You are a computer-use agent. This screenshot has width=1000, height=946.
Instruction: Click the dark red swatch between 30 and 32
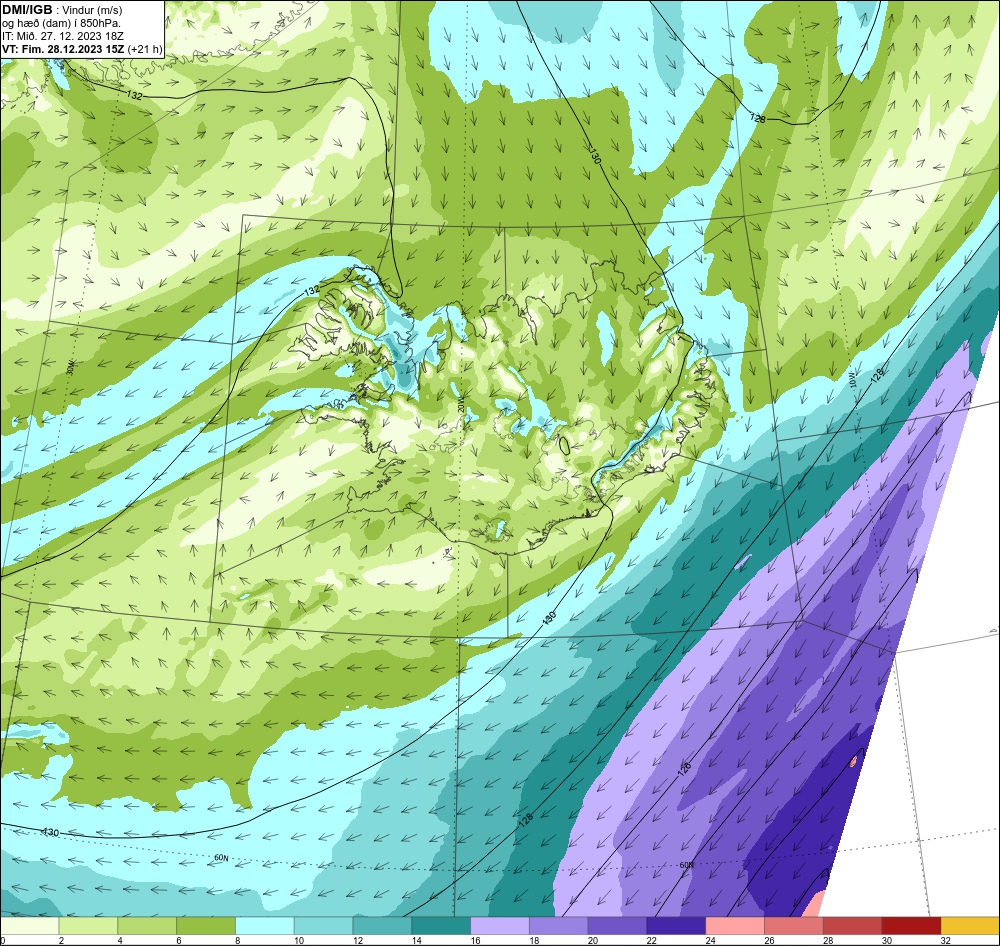[x=911, y=926]
